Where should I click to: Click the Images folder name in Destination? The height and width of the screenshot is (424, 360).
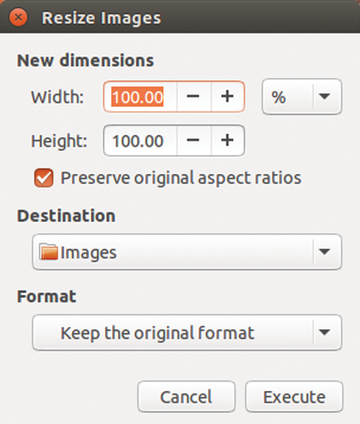[89, 253]
